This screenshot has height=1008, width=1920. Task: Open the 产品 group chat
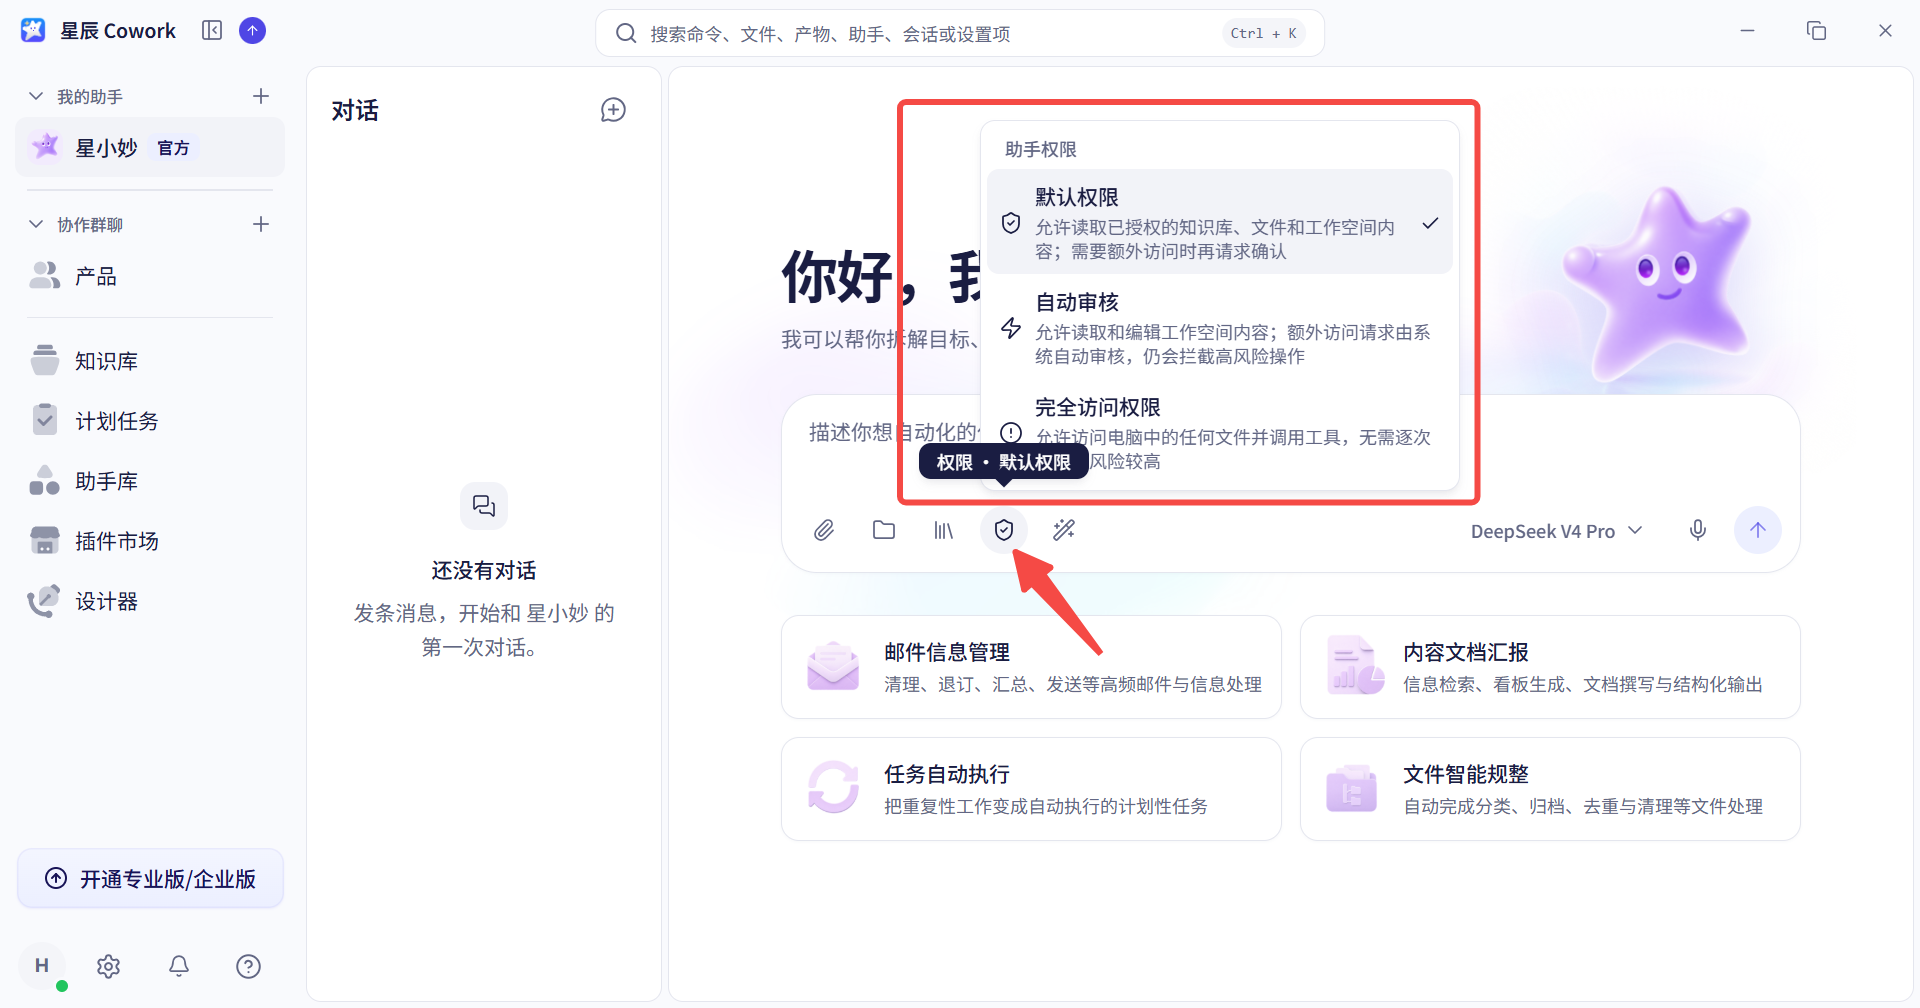tap(150, 276)
